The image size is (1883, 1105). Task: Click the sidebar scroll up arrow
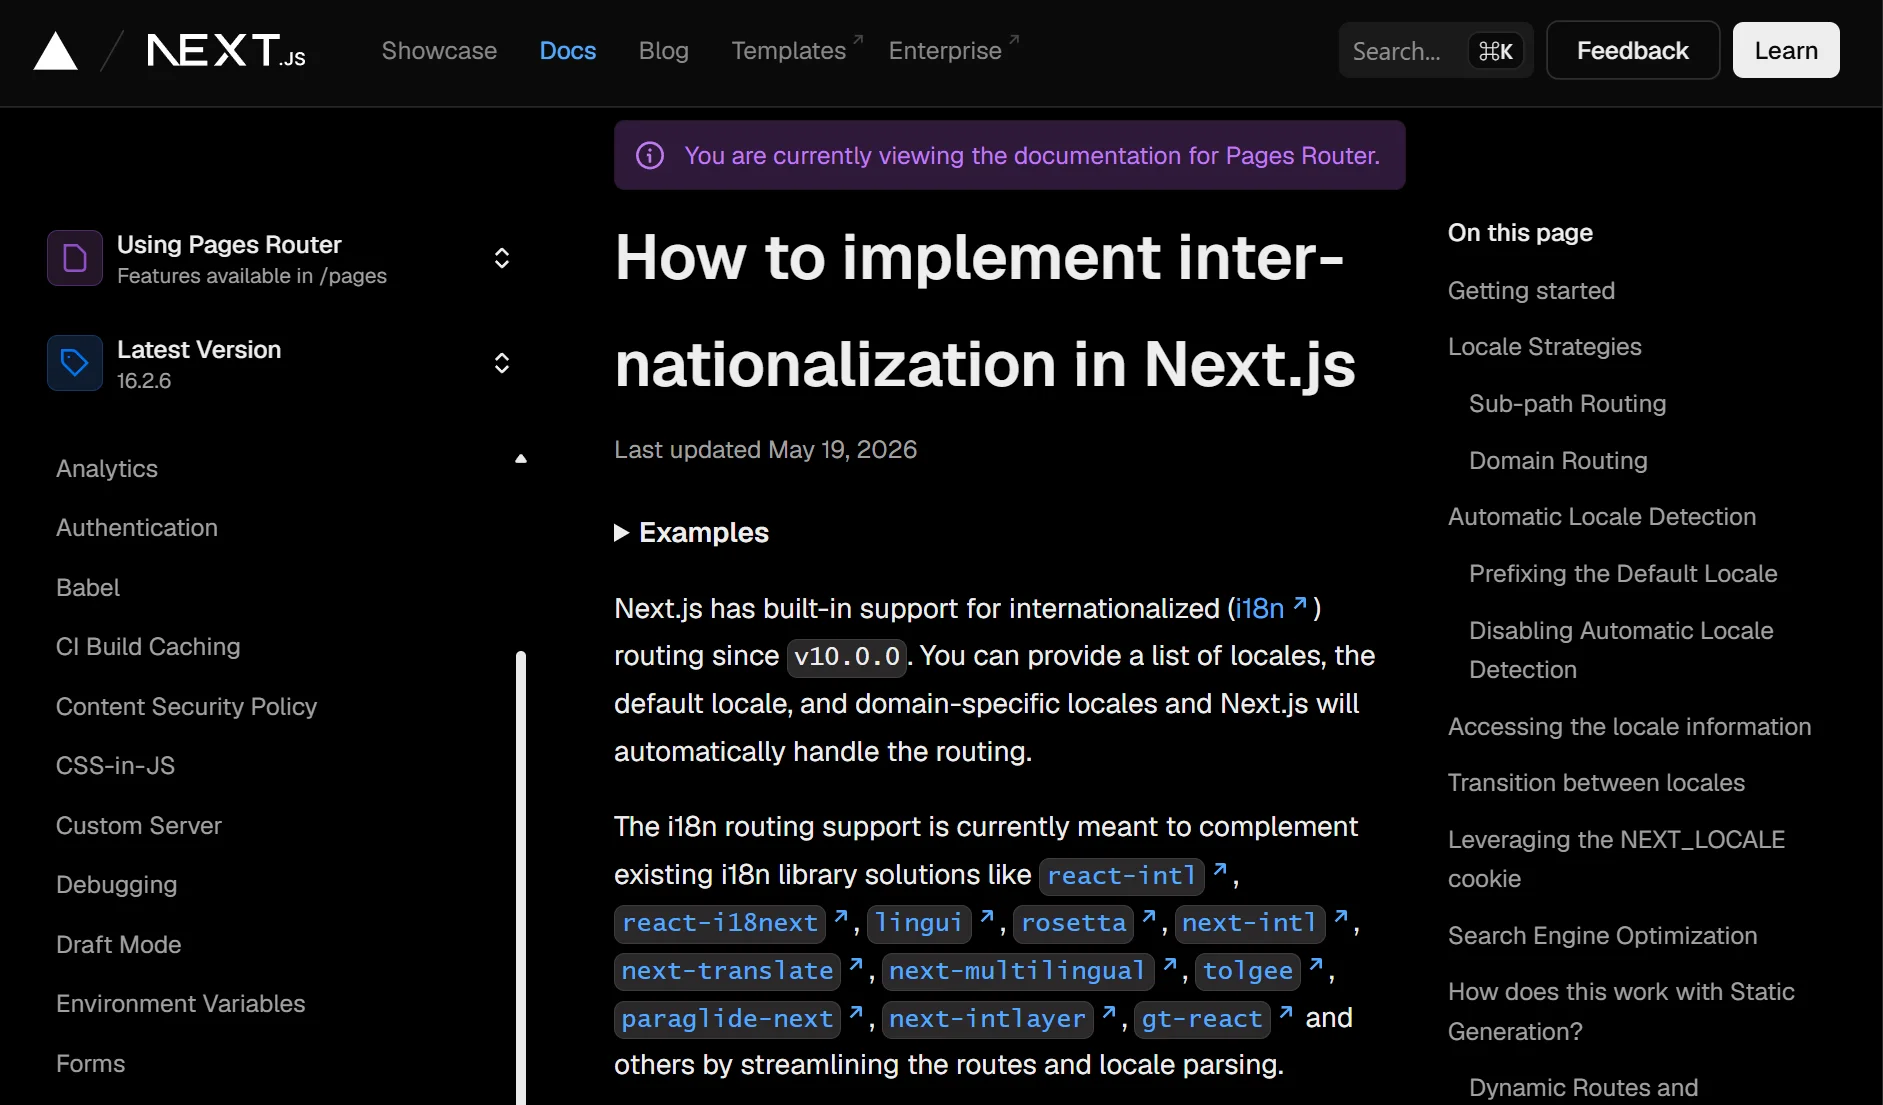[521, 459]
